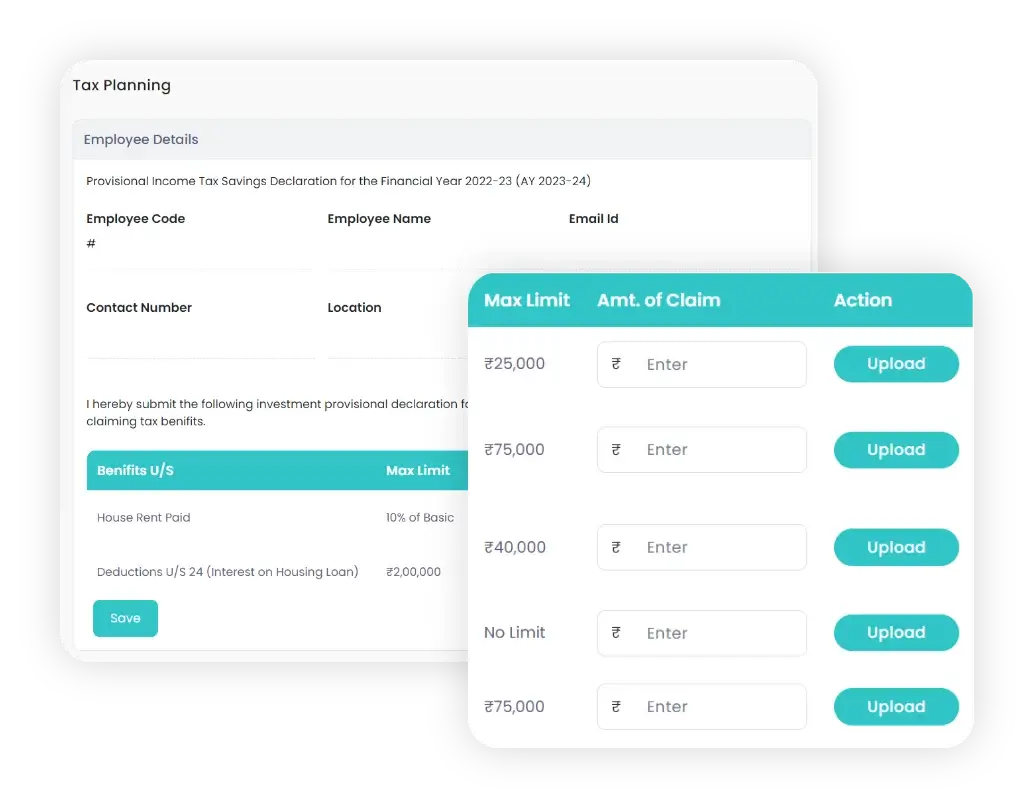Click the ₹ currency icon in the first claim field
Screen dimensions: 1034x808
pos(615,364)
